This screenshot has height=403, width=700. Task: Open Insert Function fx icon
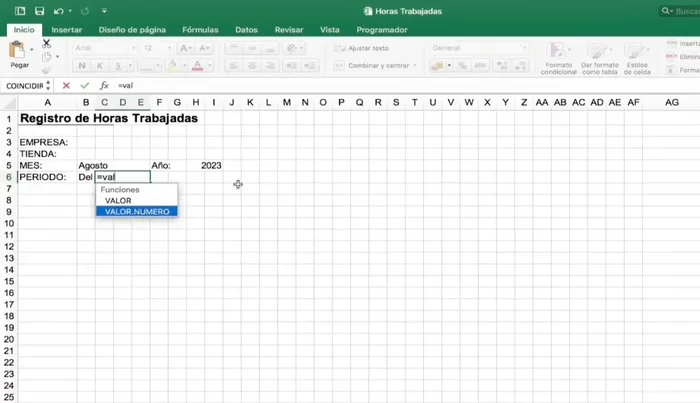tap(103, 86)
